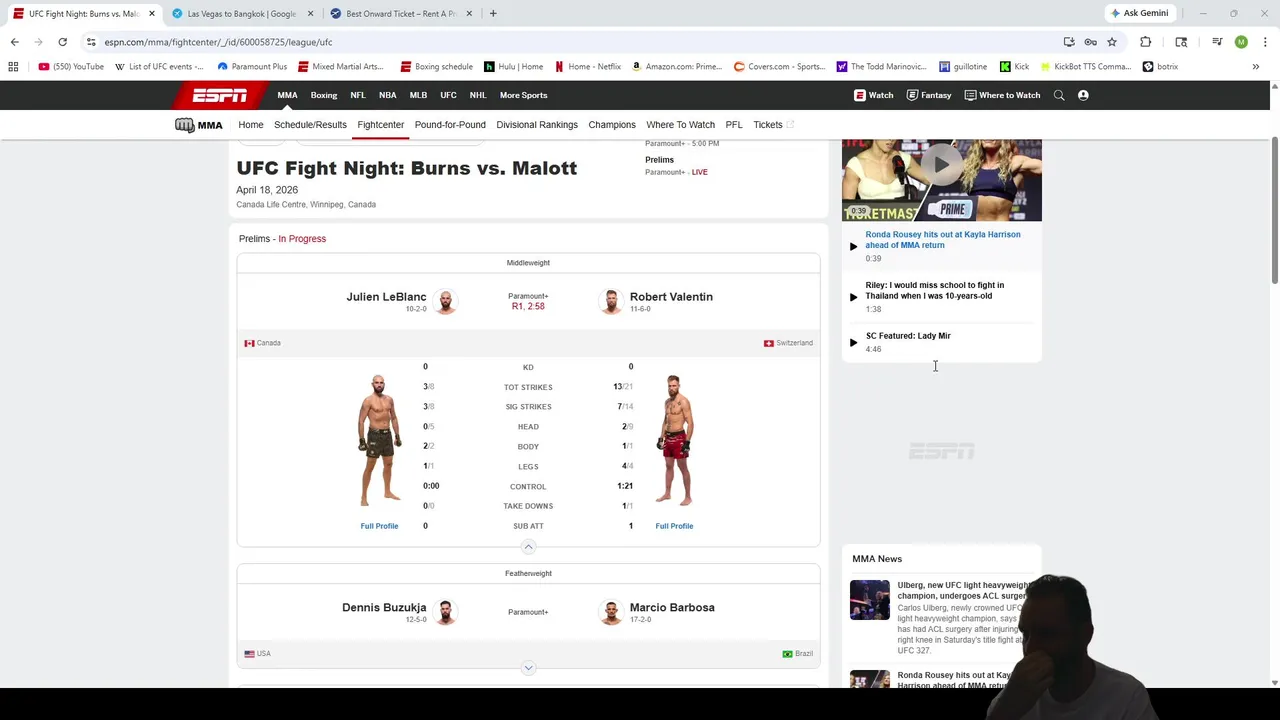Open the Fightcenter tab
This screenshot has width=1280, height=720.
[x=380, y=125]
